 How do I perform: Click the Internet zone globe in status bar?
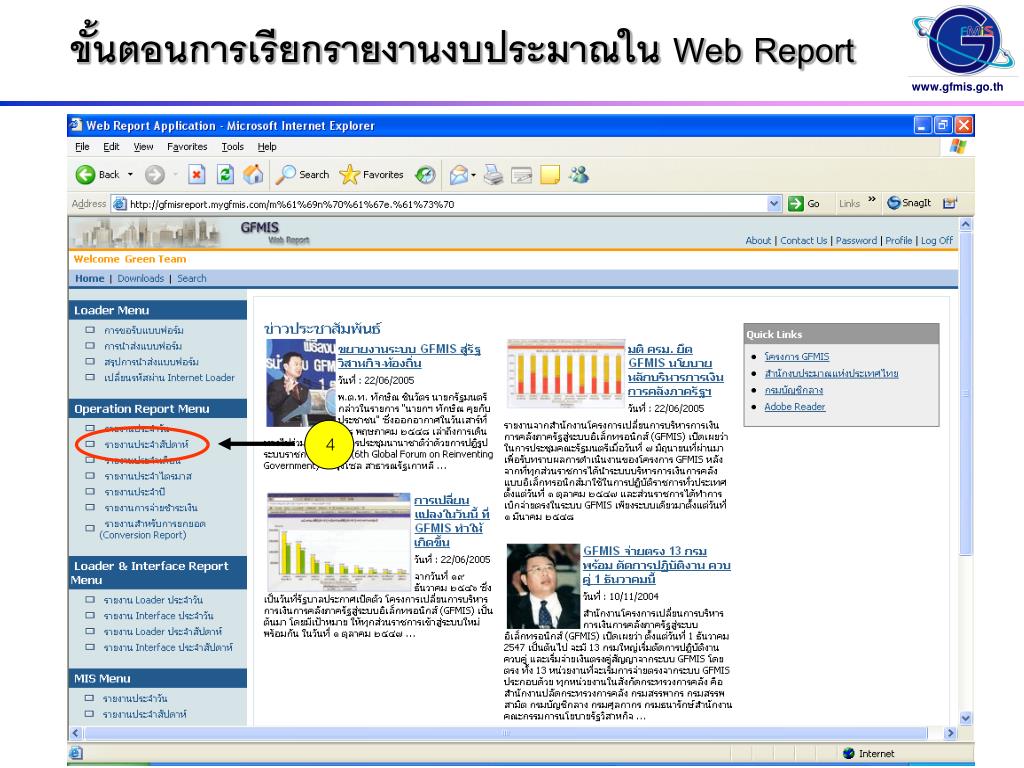pos(848,754)
